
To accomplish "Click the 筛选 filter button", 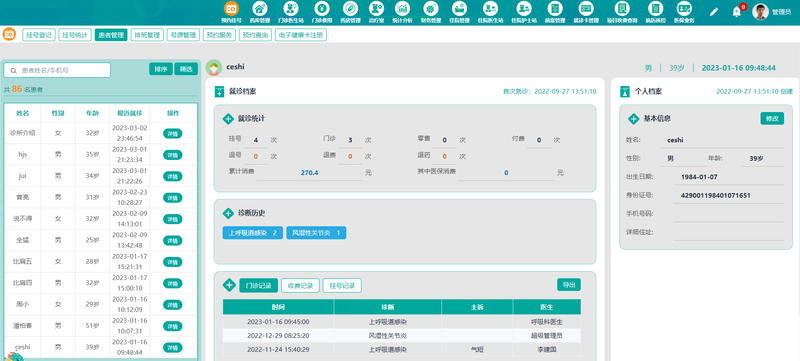I will [186, 69].
